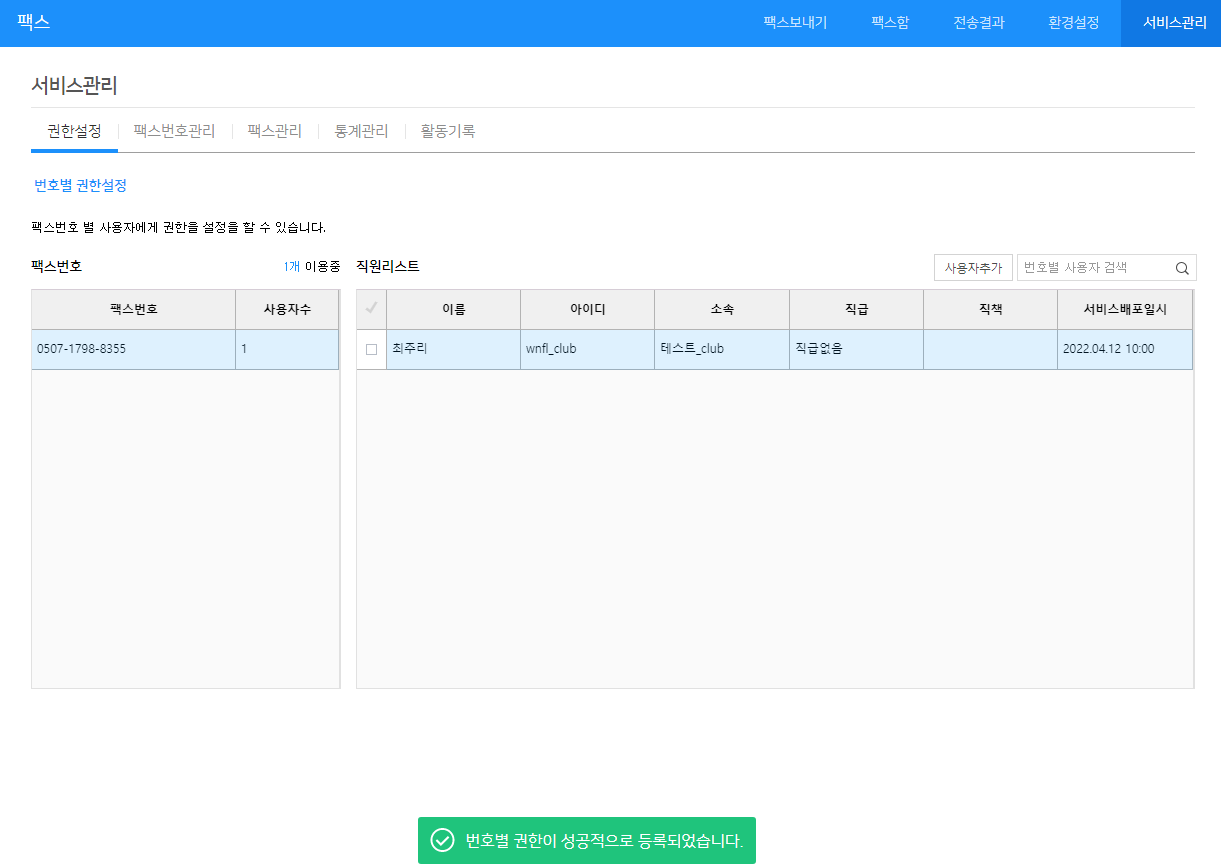1221x864 pixels.
Task: Click the 사용자추가 button
Action: click(x=972, y=268)
